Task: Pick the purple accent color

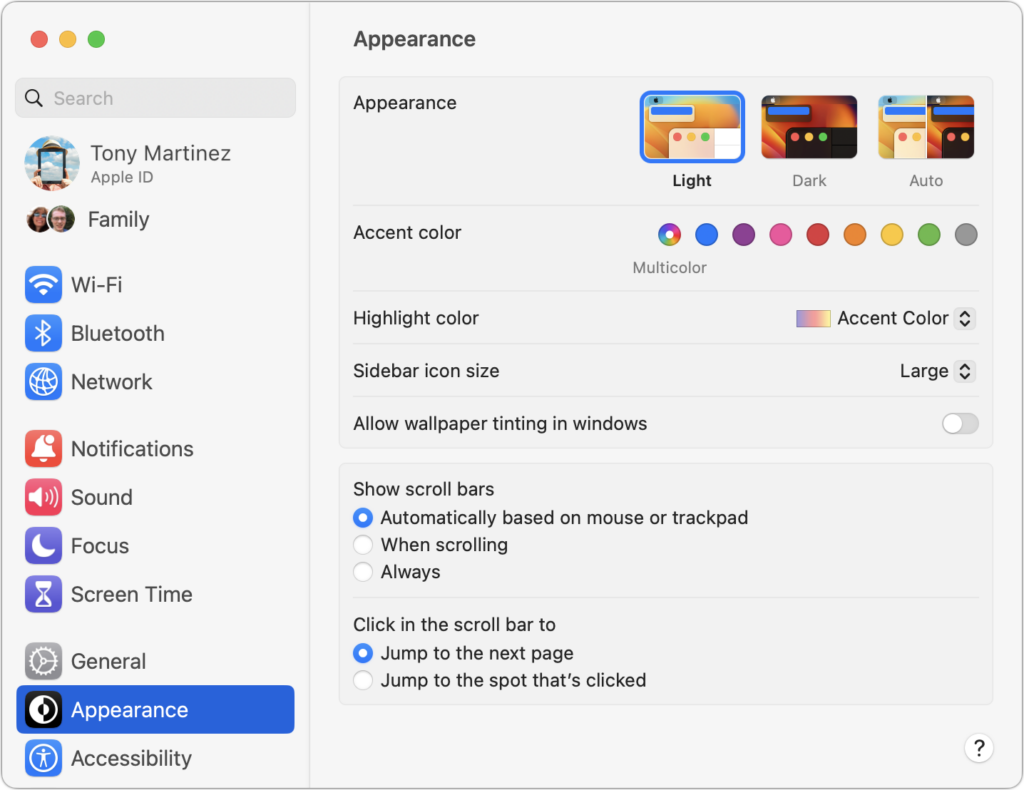Action: click(743, 235)
